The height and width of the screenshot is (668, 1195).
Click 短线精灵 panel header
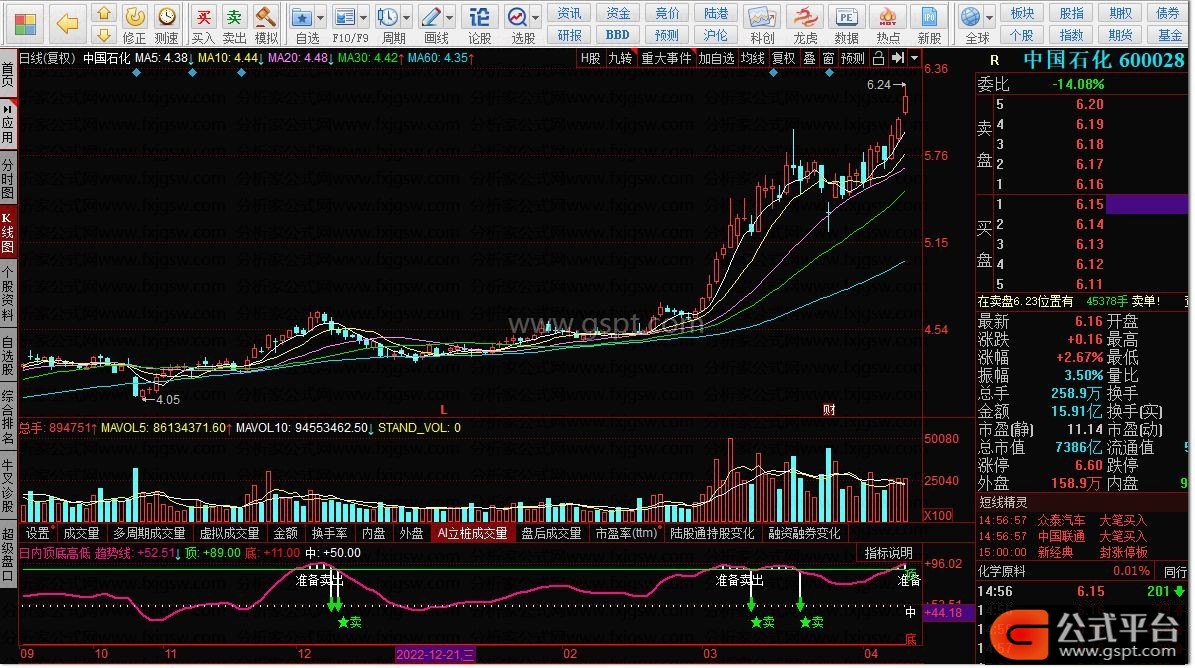click(1003, 503)
